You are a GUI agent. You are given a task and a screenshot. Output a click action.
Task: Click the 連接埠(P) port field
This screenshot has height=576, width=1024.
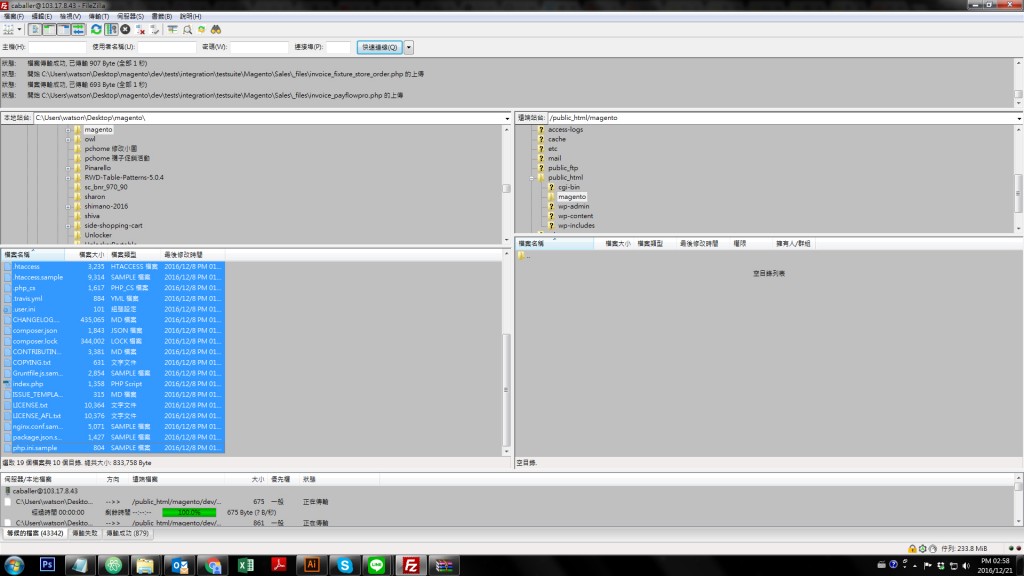338,47
